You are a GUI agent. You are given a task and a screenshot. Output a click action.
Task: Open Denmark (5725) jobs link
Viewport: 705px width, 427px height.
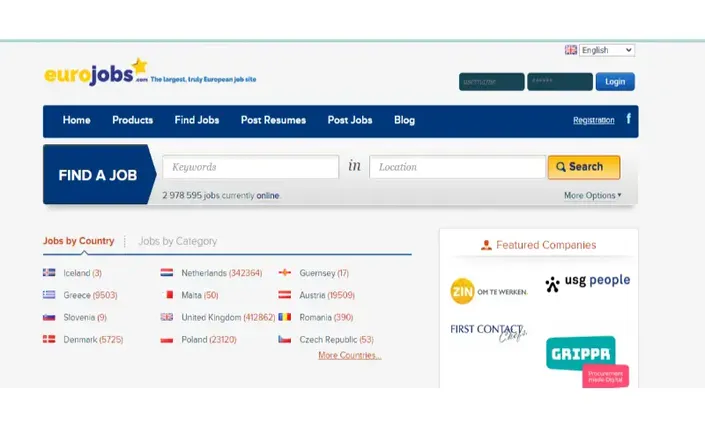pyautogui.click(x=93, y=339)
